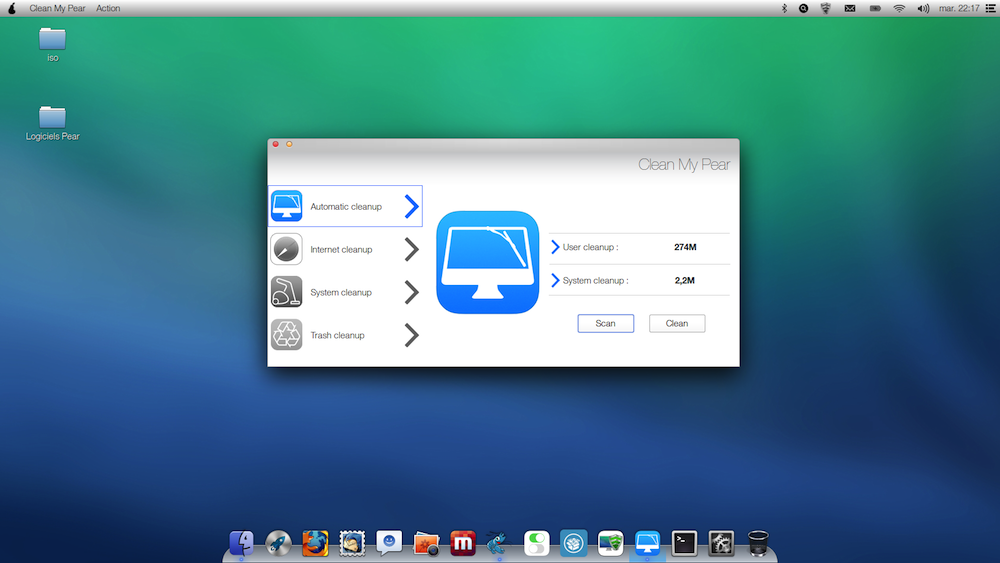This screenshot has height=563, width=1000.
Task: Click the 2,2M system cleanup value
Action: point(684,280)
